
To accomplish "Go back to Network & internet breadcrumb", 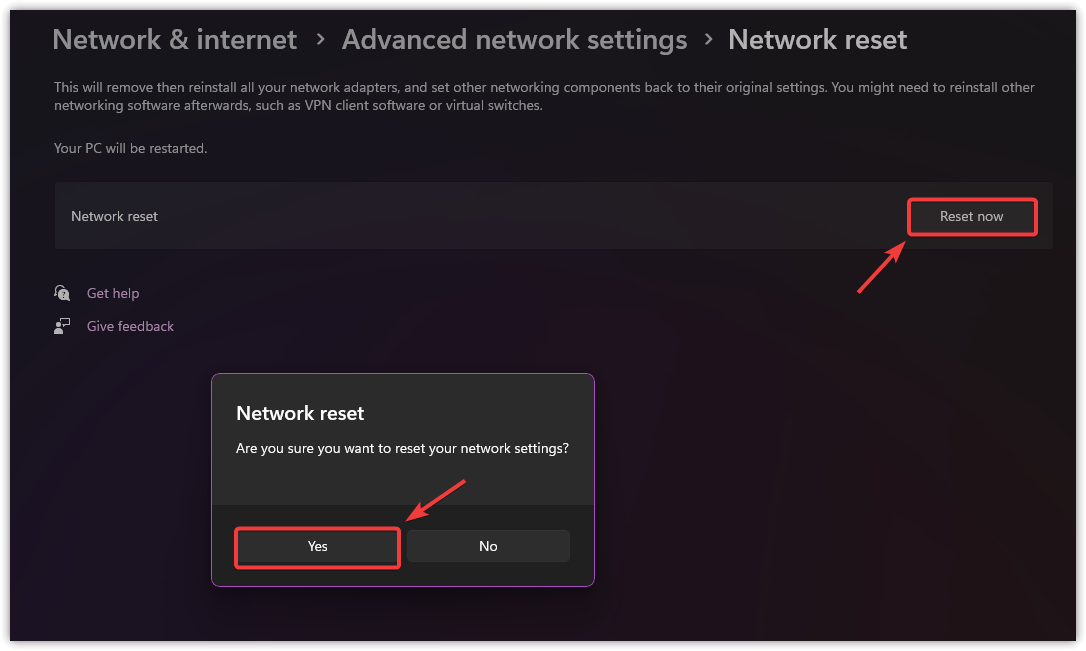I will coord(174,40).
